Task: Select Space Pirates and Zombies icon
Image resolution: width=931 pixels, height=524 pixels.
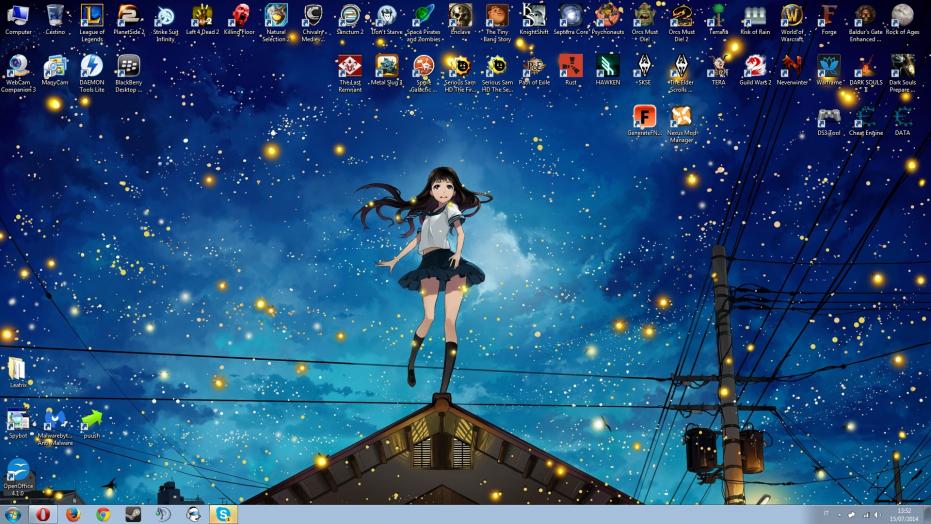Action: pyautogui.click(x=423, y=23)
